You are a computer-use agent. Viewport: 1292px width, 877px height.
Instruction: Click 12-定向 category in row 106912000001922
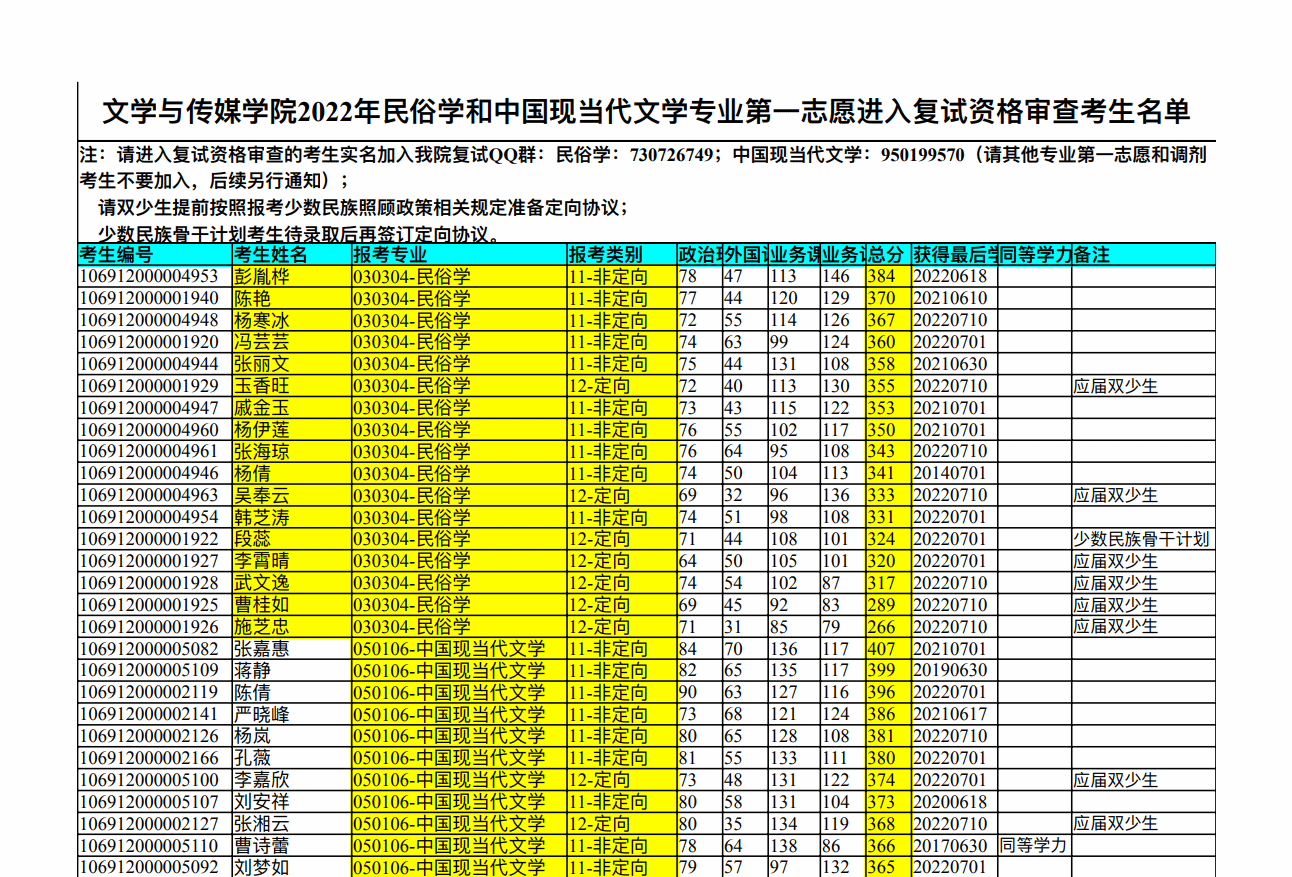(621, 539)
